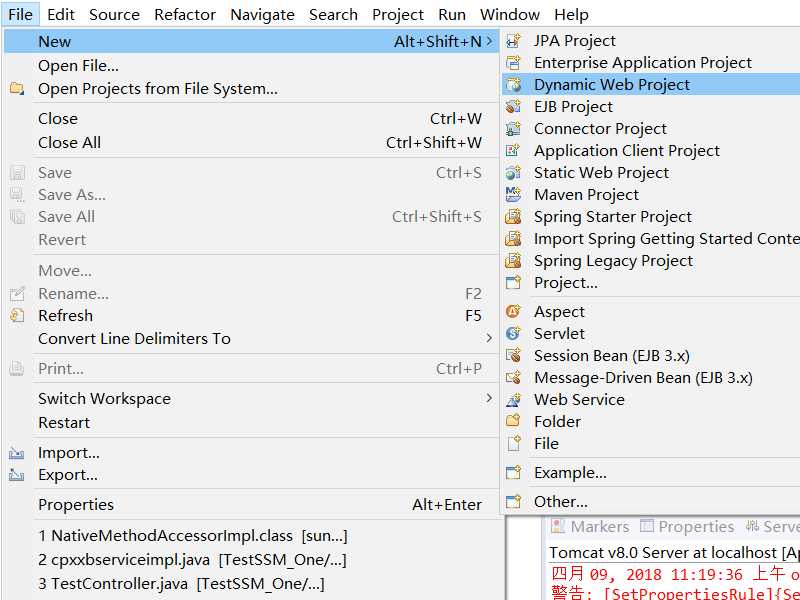
Task: Open the File menu
Action: 20,14
